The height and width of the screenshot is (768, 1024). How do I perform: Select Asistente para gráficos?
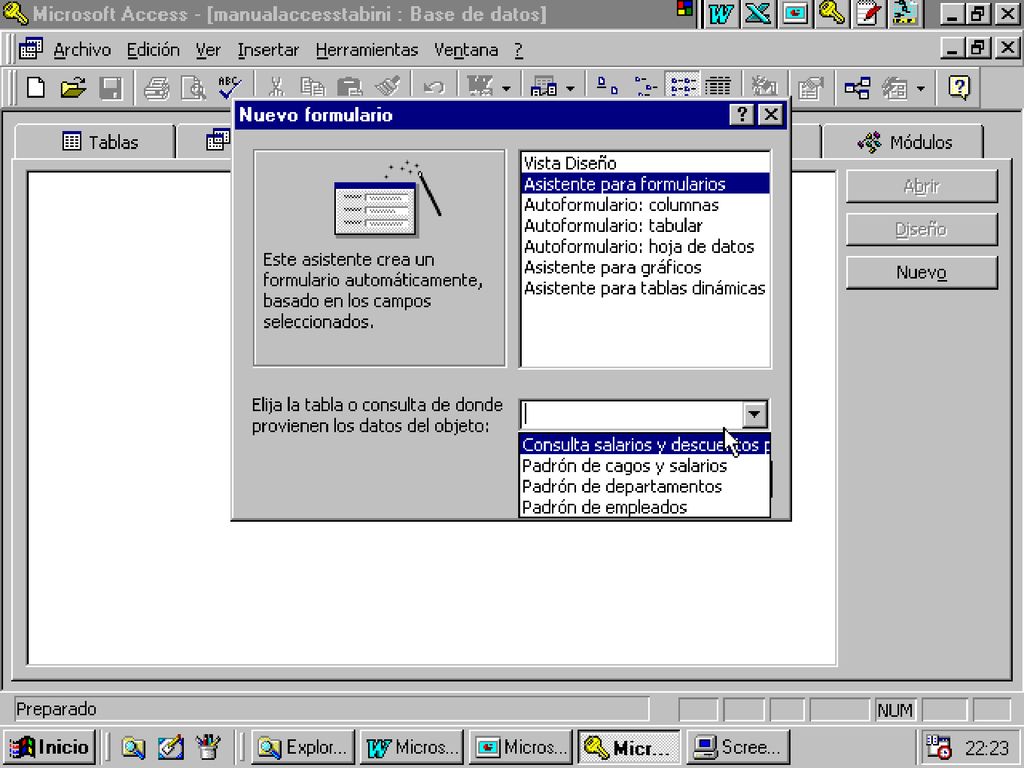pos(645,268)
